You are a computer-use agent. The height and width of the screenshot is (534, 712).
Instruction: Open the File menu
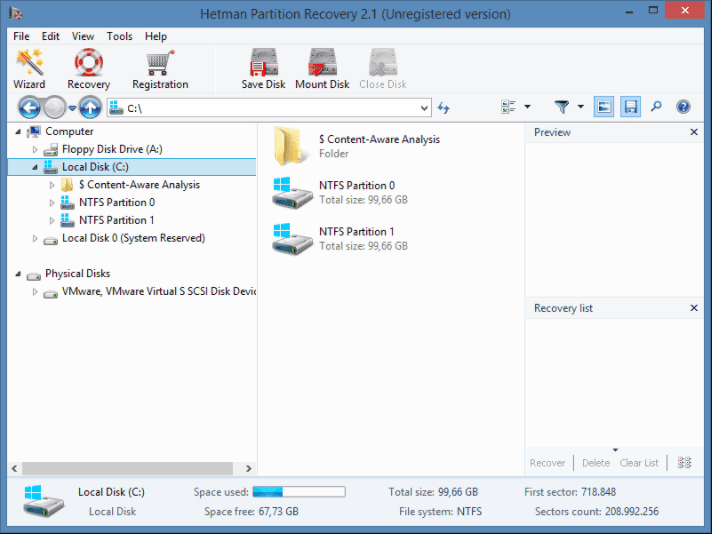(x=21, y=36)
